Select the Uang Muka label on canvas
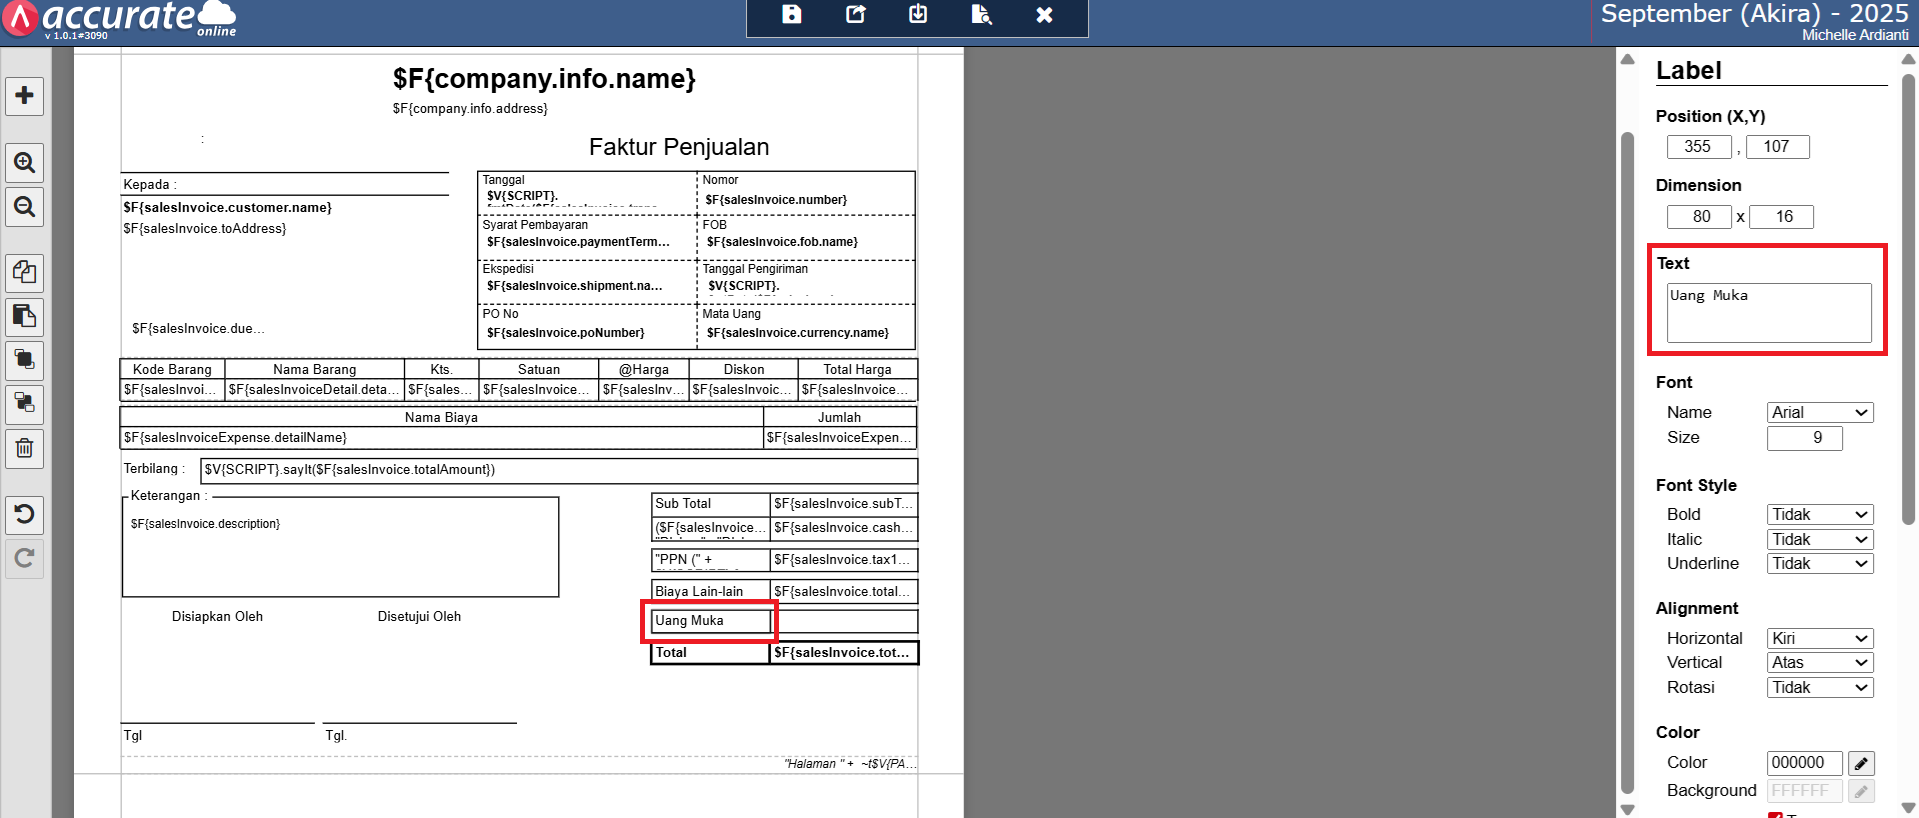1919x818 pixels. [709, 621]
